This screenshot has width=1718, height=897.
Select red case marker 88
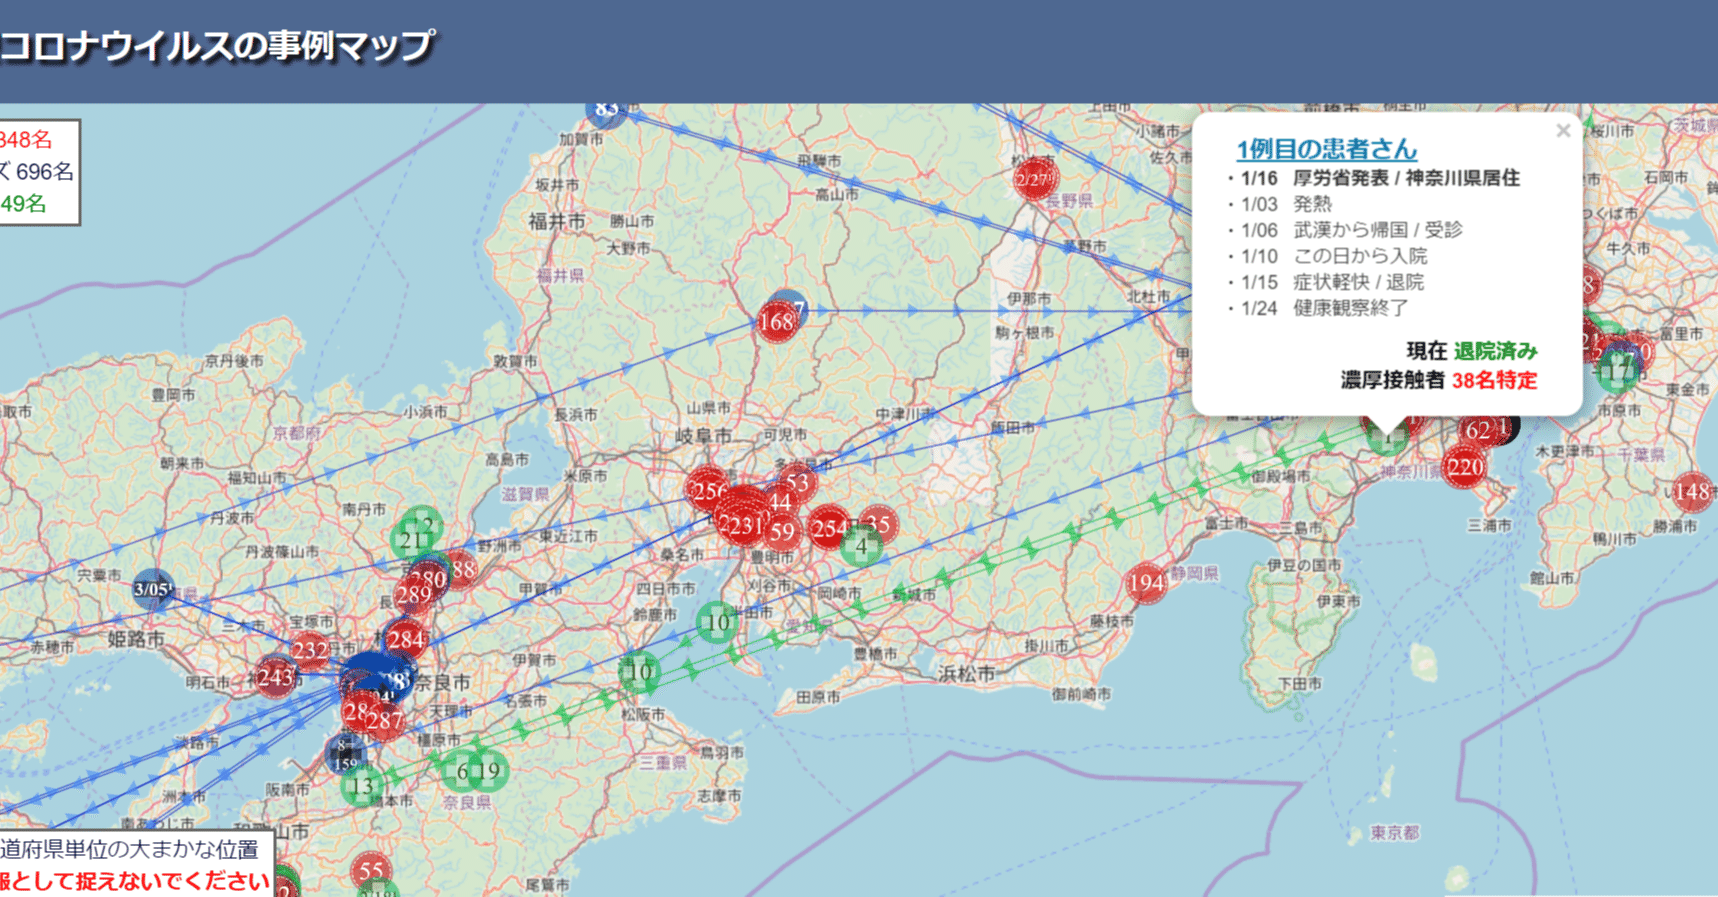(463, 569)
